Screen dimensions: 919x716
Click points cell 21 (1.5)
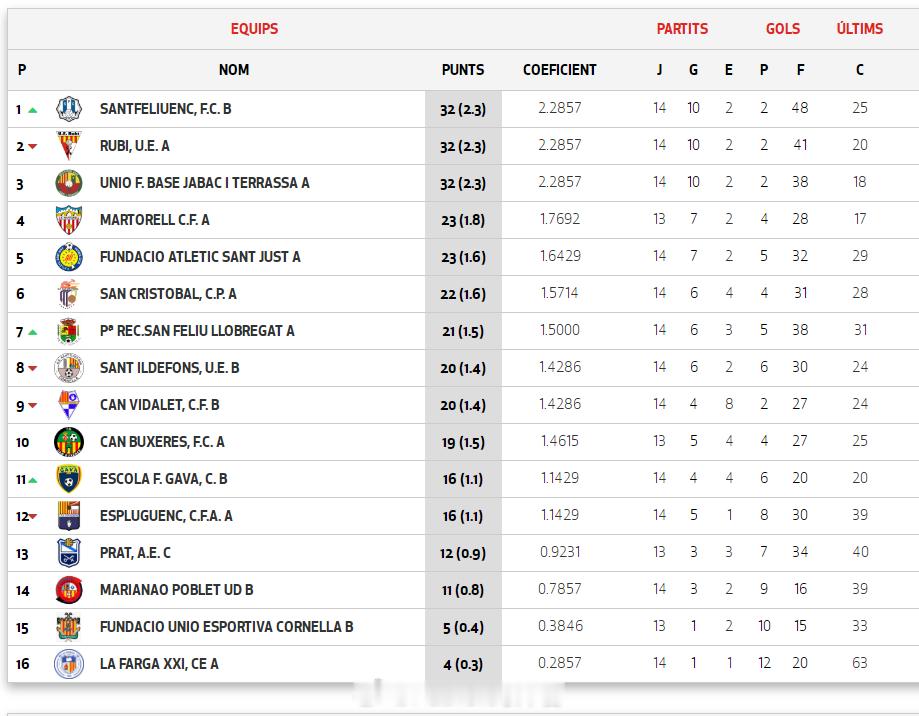point(463,332)
